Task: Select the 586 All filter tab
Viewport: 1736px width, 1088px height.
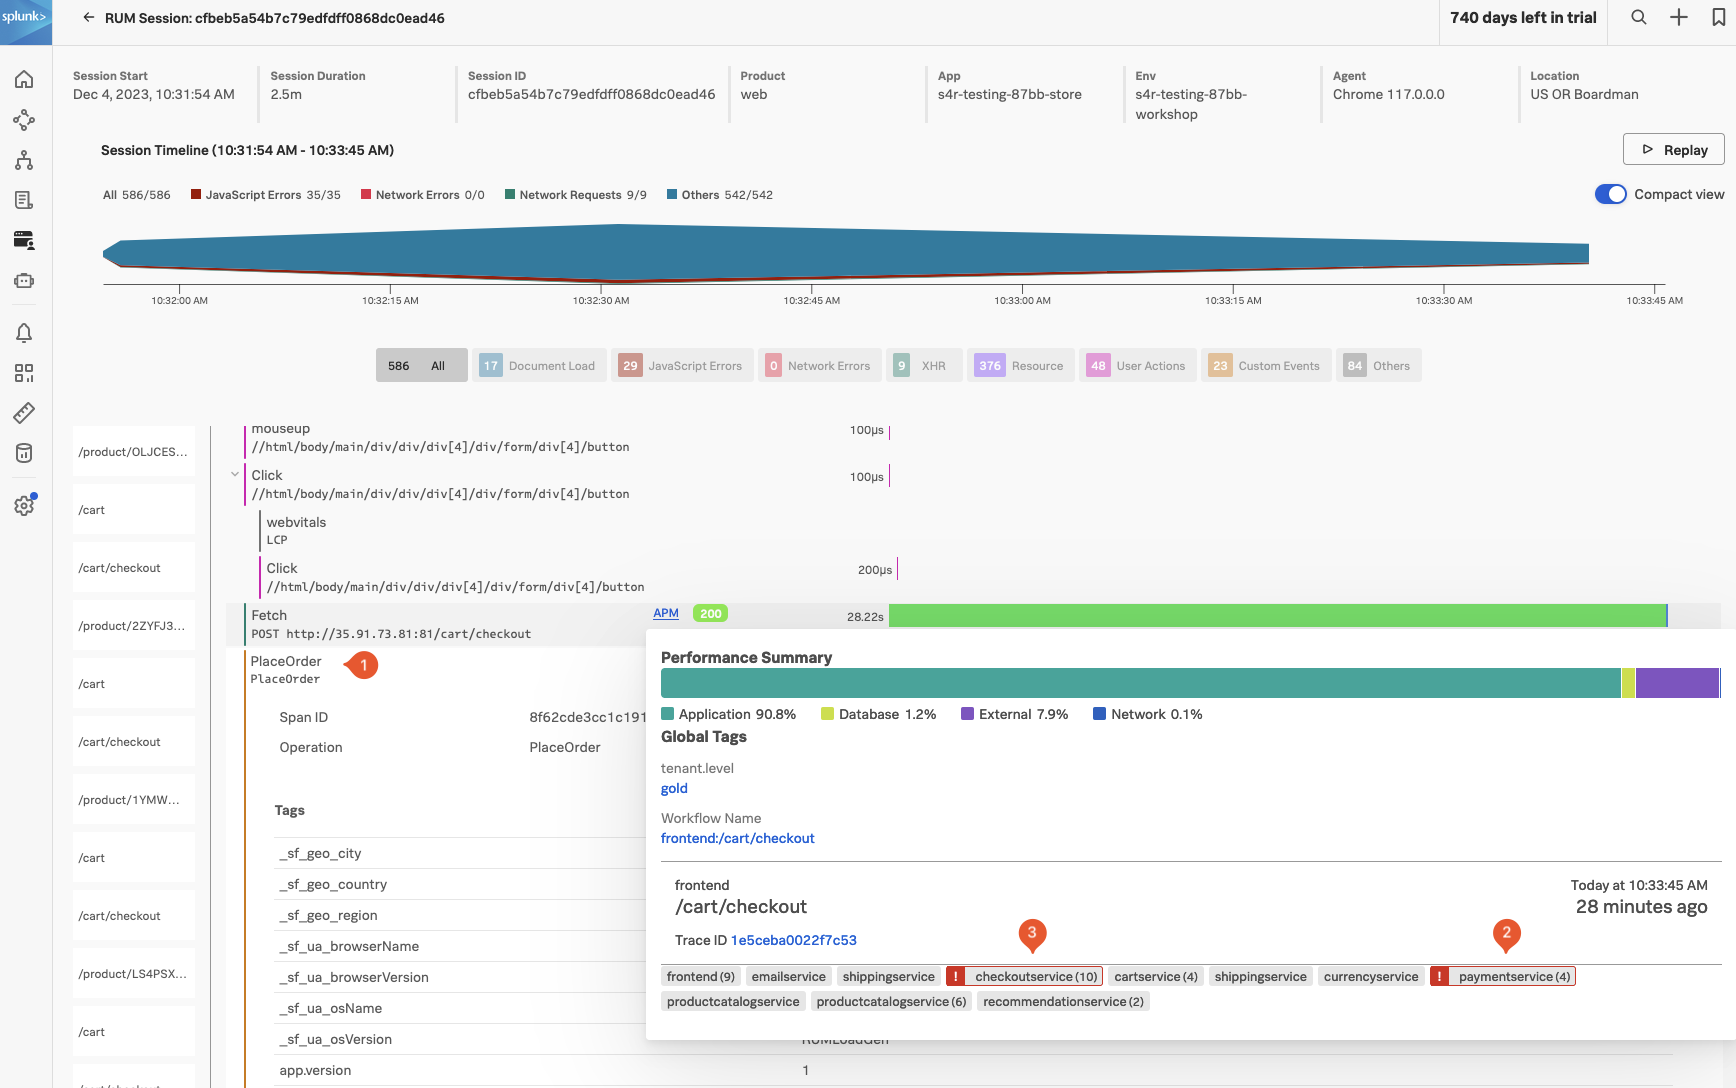Action: point(421,365)
